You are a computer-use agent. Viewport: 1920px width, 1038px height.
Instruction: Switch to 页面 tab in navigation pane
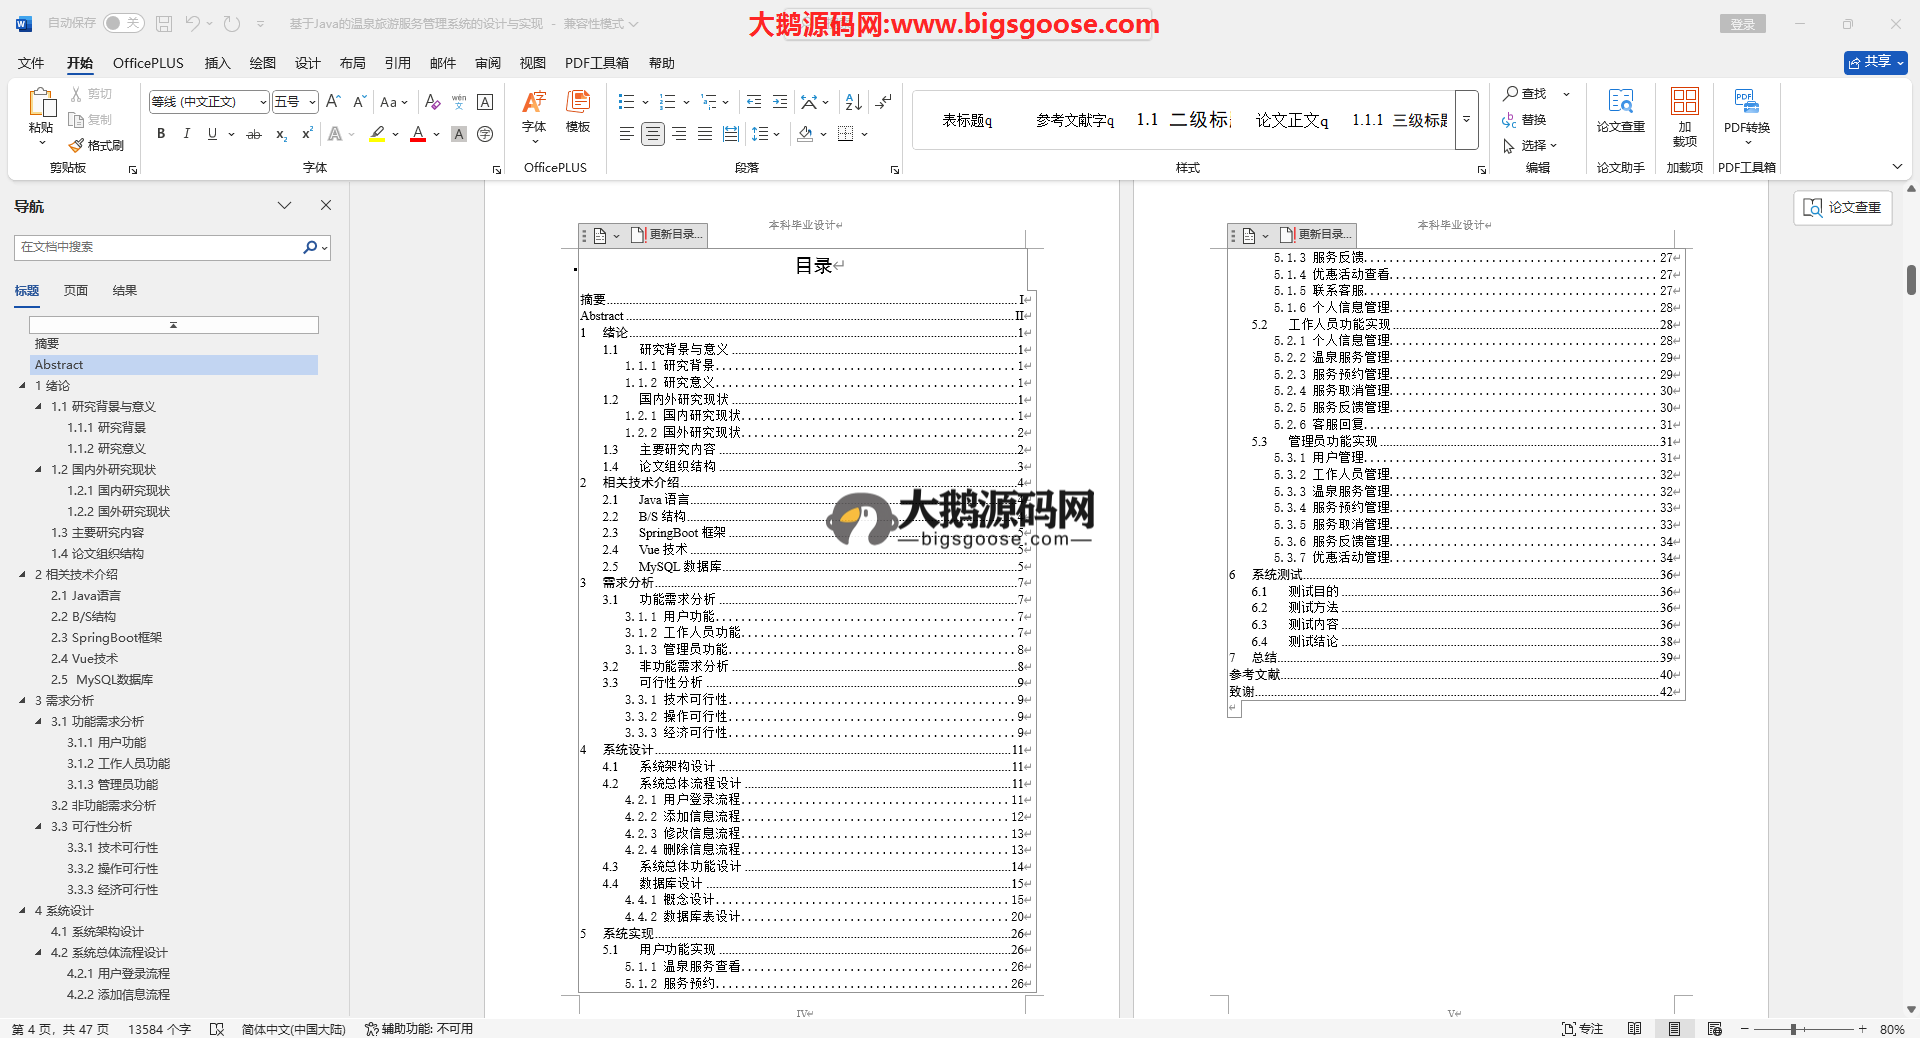(76, 291)
